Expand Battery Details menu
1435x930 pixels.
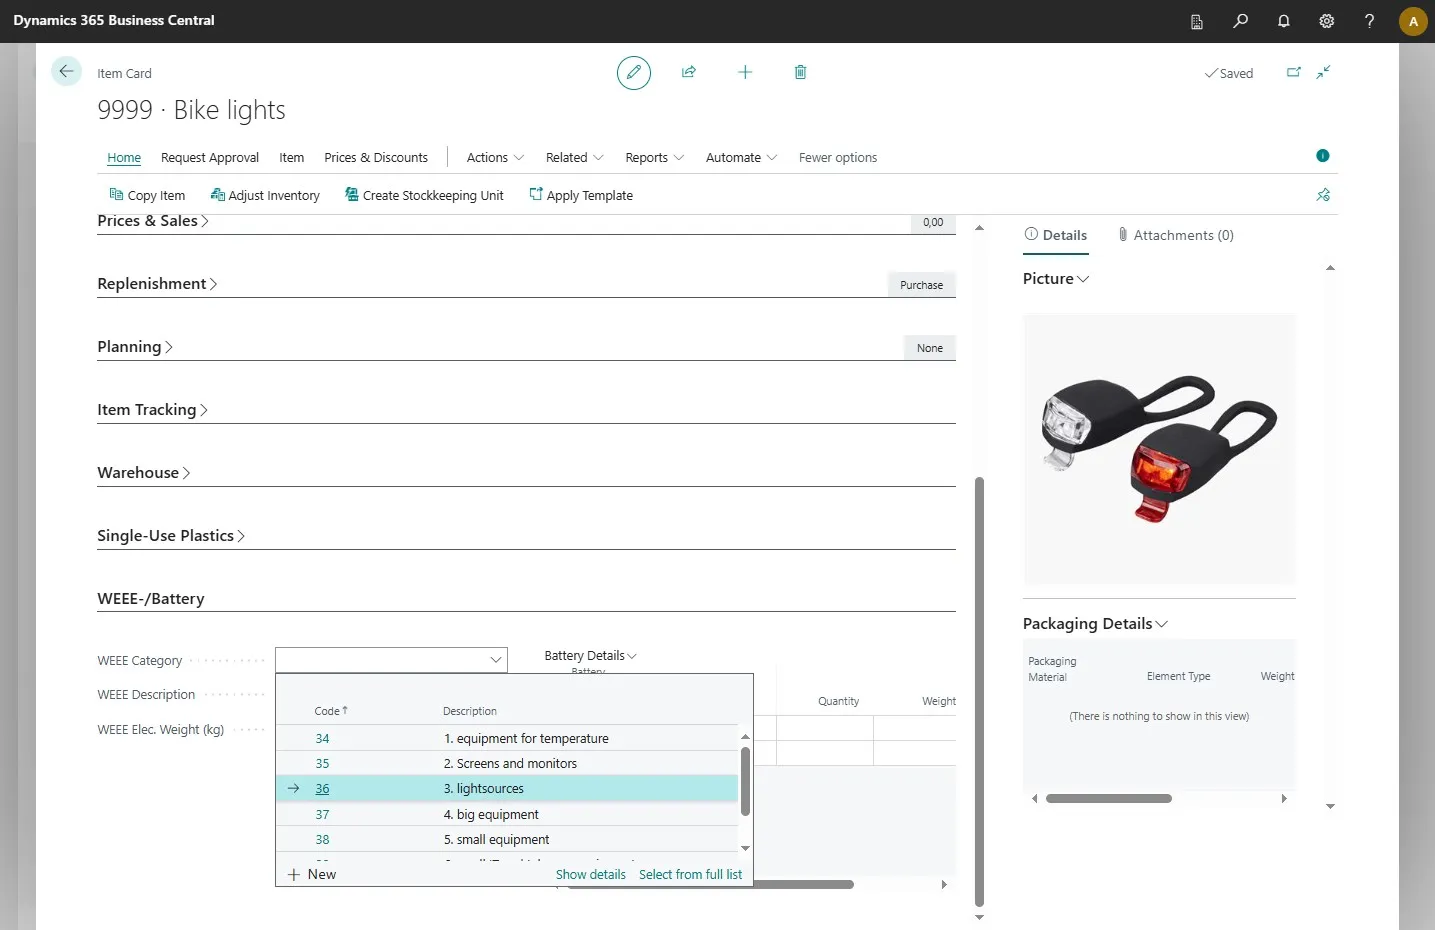click(x=591, y=656)
